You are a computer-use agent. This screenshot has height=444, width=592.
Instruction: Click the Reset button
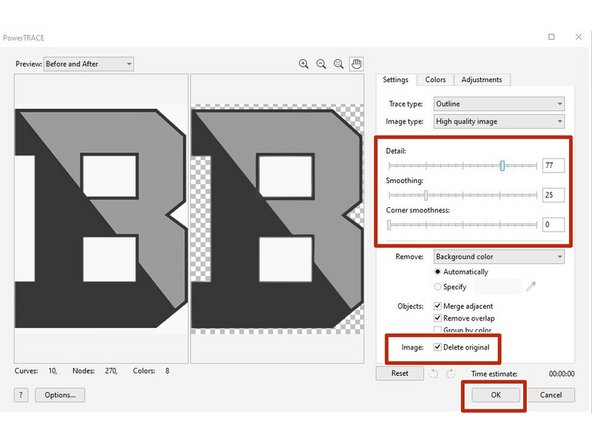[400, 373]
